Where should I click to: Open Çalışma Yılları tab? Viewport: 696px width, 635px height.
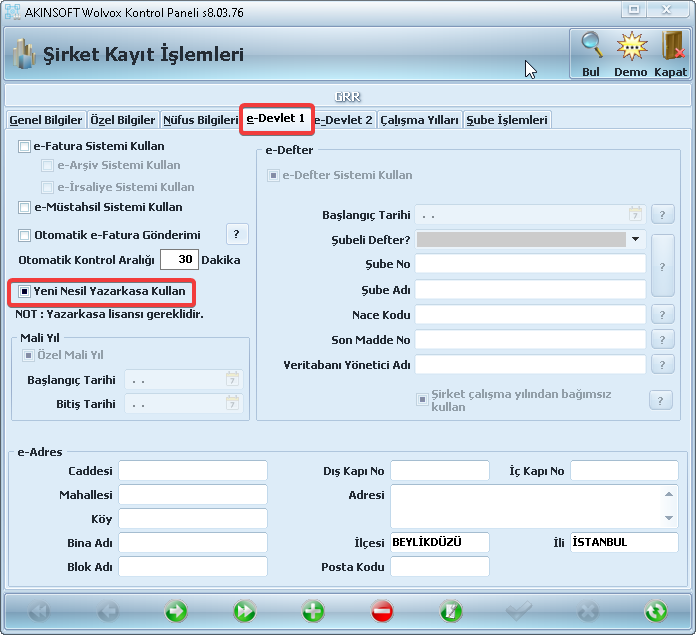click(419, 120)
